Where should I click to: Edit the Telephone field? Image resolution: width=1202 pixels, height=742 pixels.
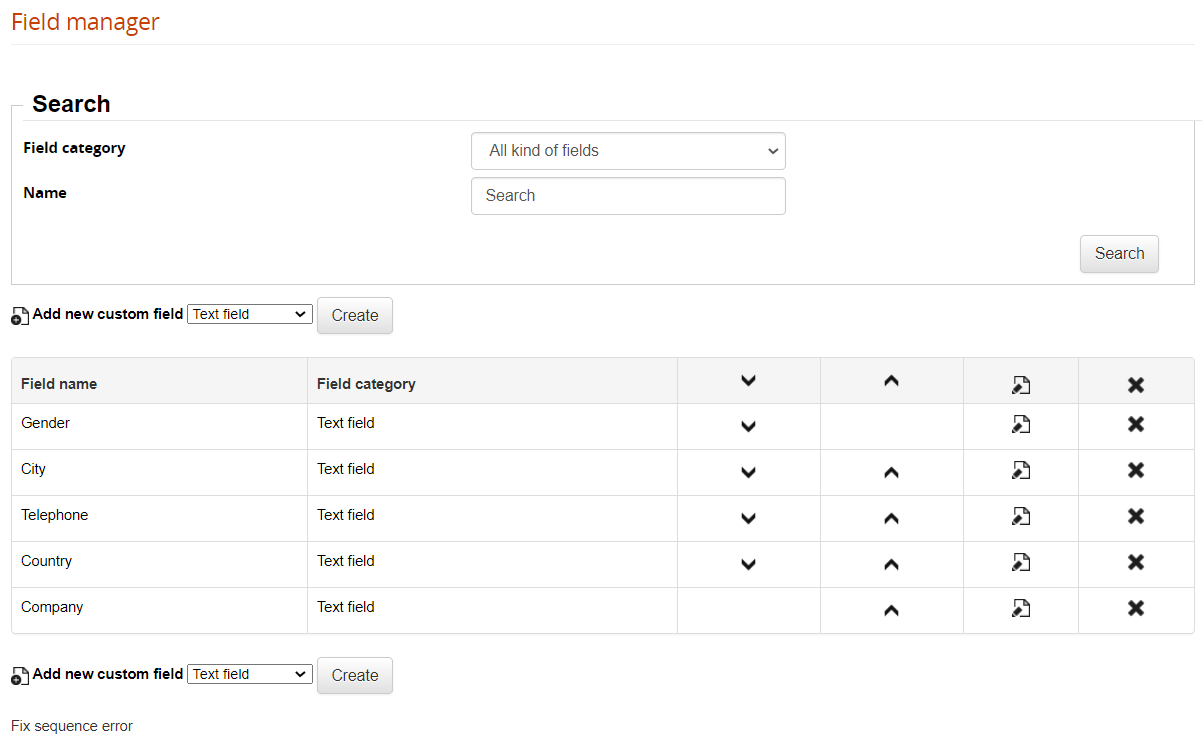coord(1020,517)
